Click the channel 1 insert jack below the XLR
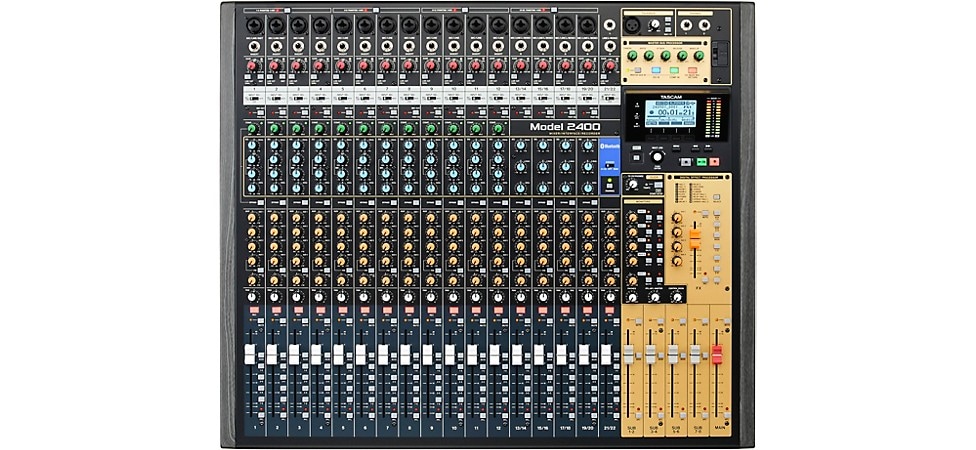This screenshot has width=976, height=450. [x=253, y=46]
